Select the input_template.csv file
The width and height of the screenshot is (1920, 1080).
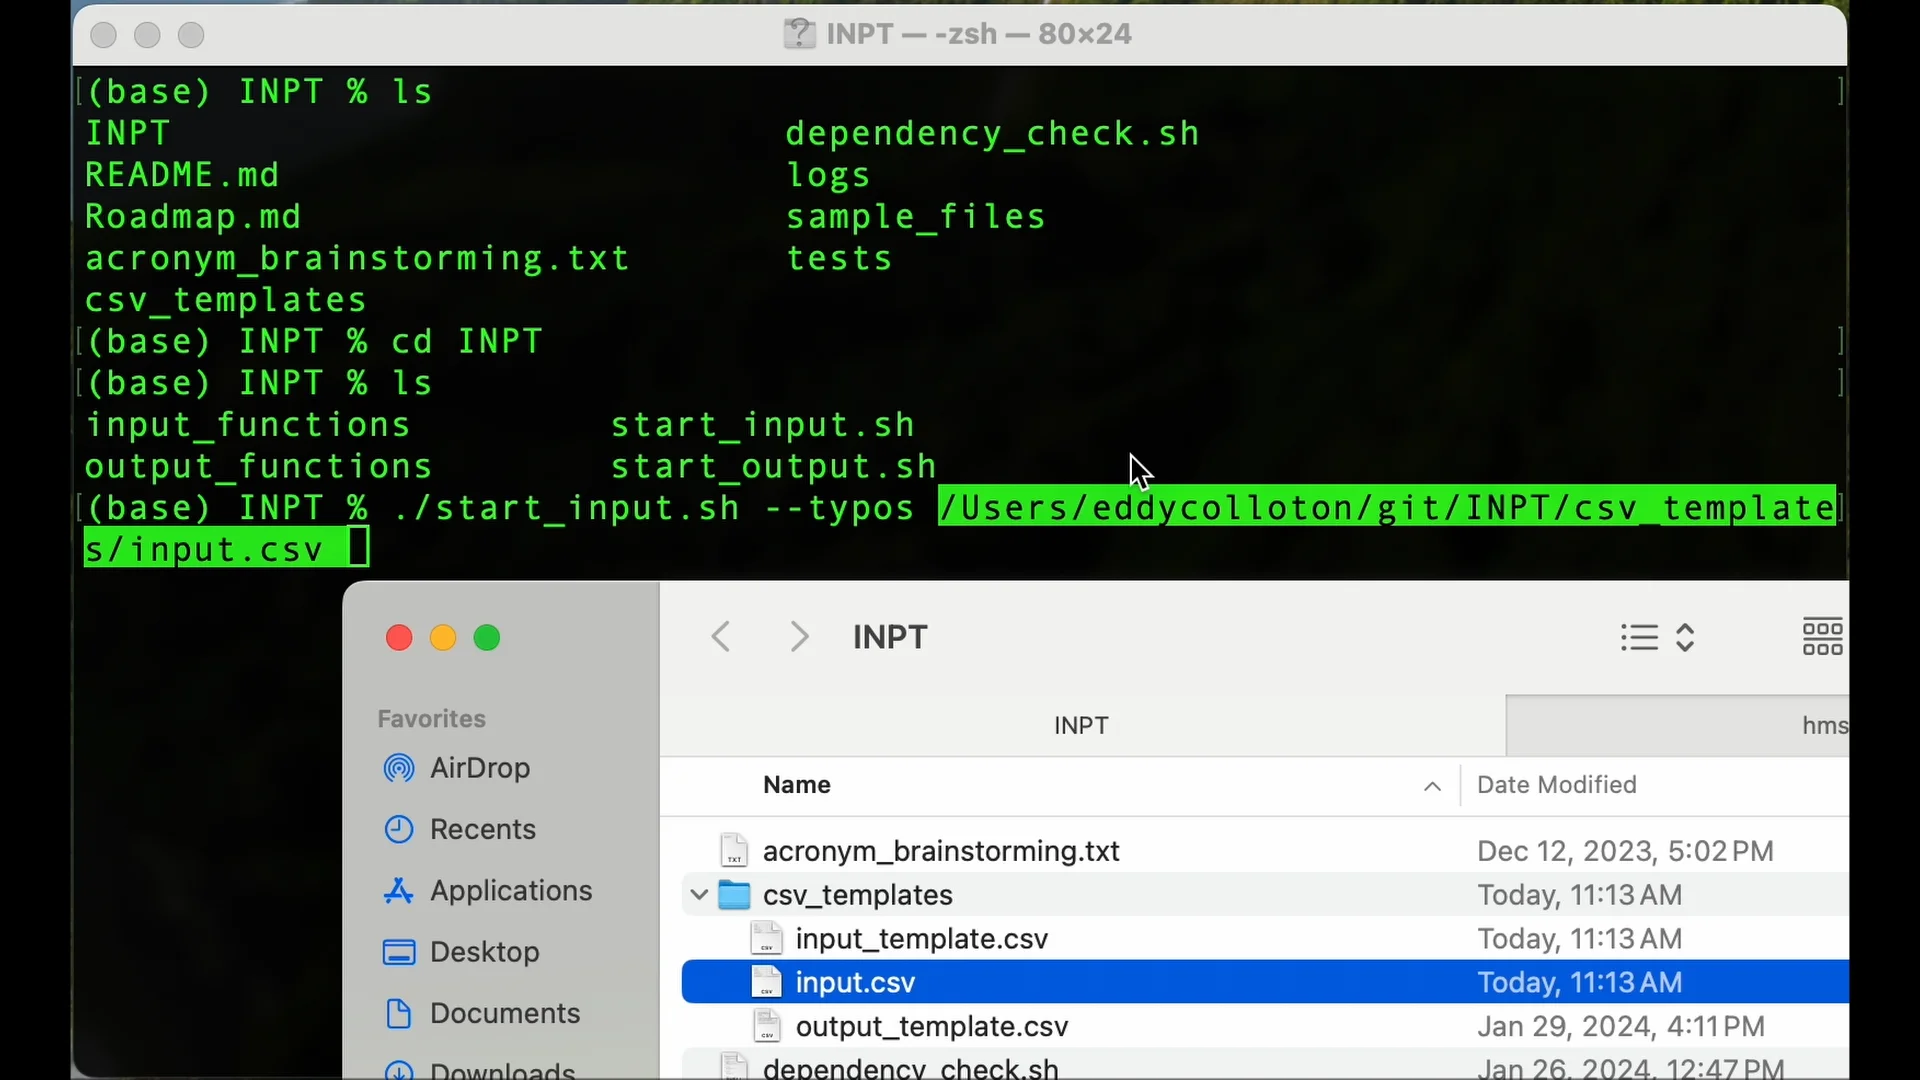point(919,938)
